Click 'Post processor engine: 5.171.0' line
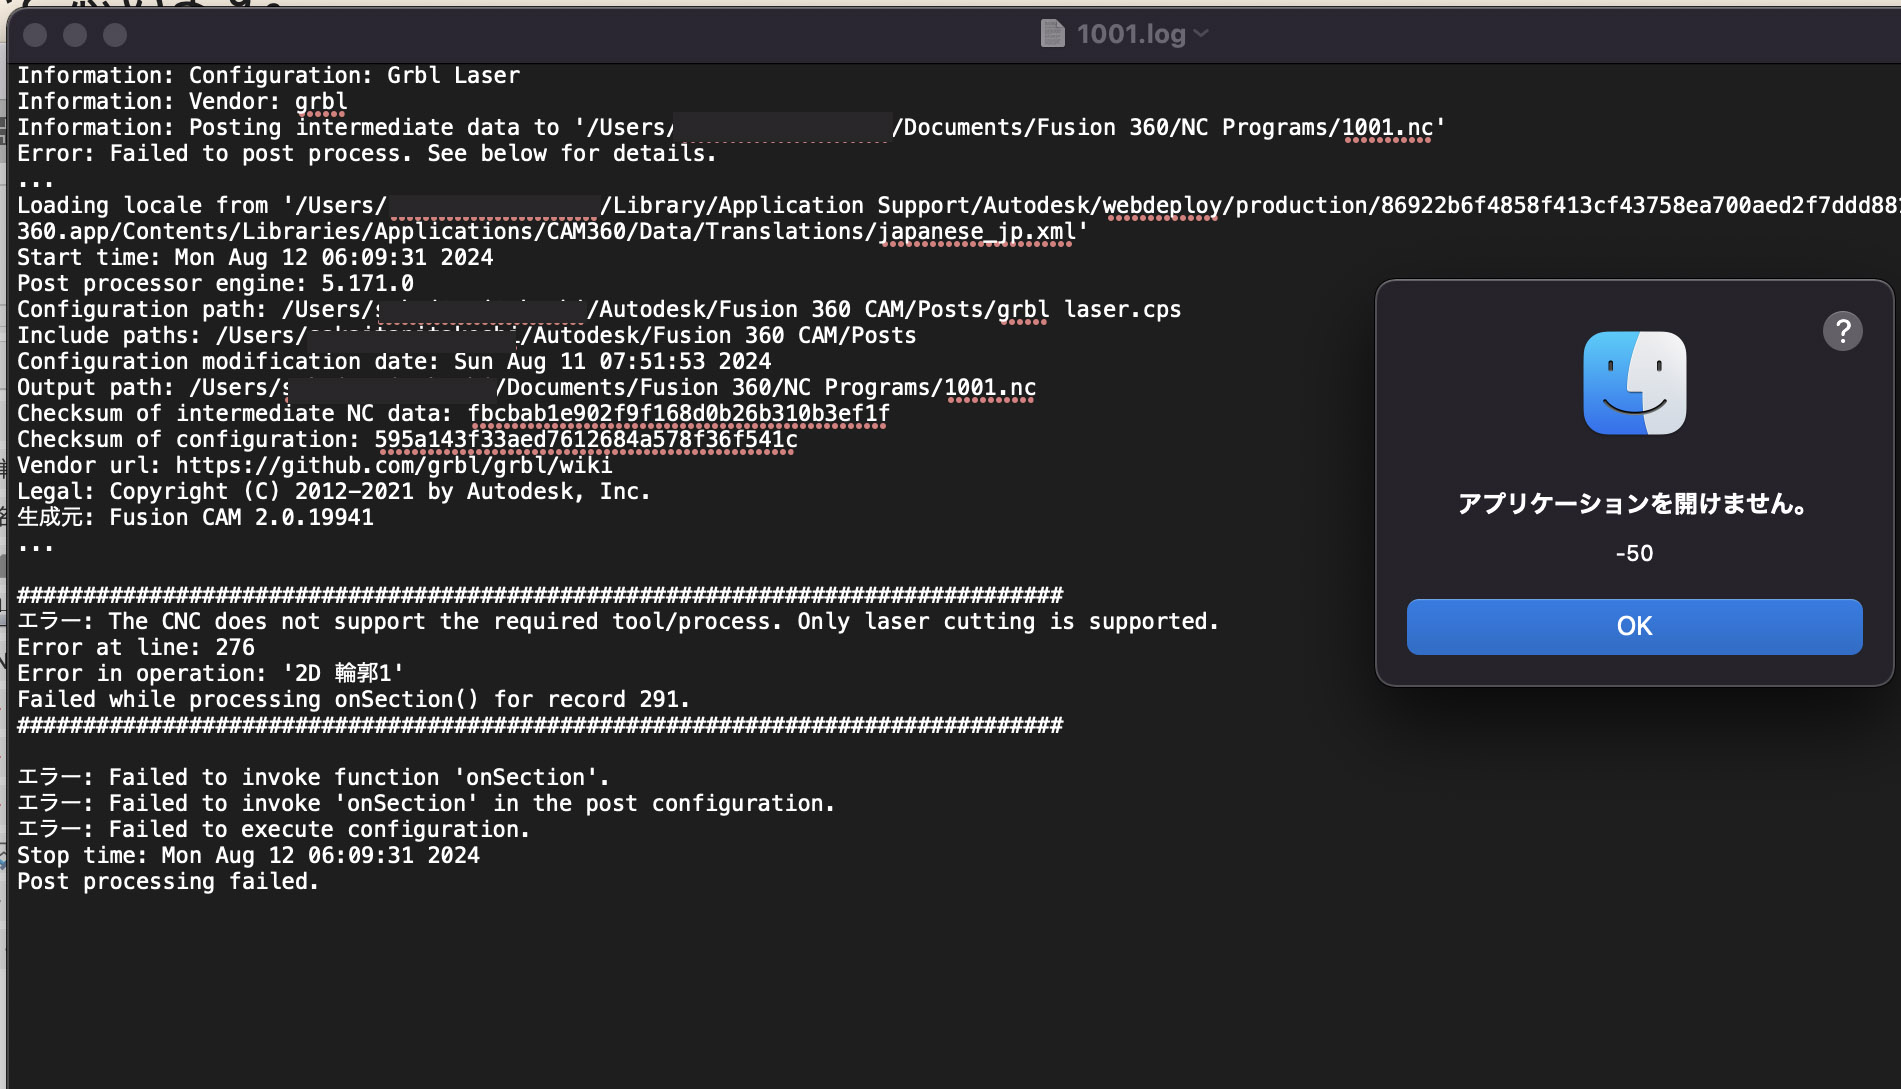 [x=215, y=283]
